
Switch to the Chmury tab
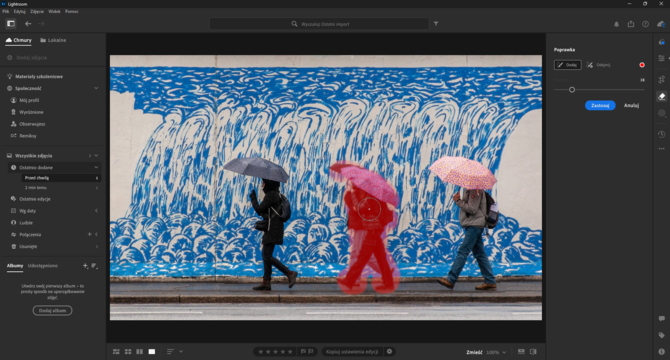click(x=18, y=40)
